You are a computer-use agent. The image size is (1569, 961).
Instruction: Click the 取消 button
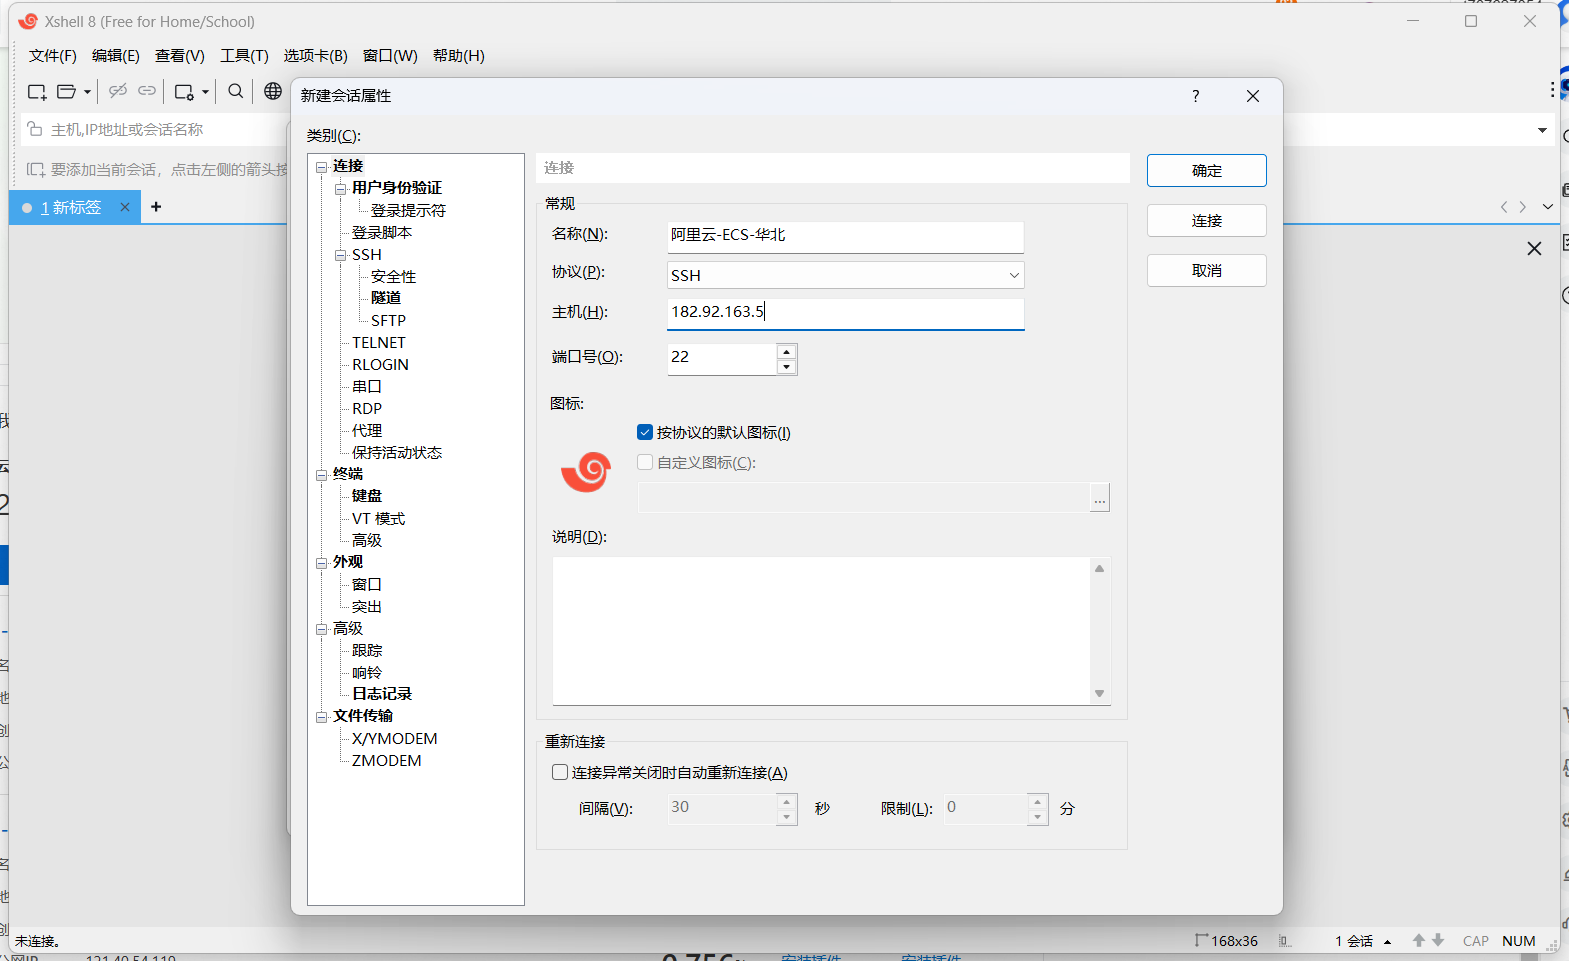[1207, 270]
